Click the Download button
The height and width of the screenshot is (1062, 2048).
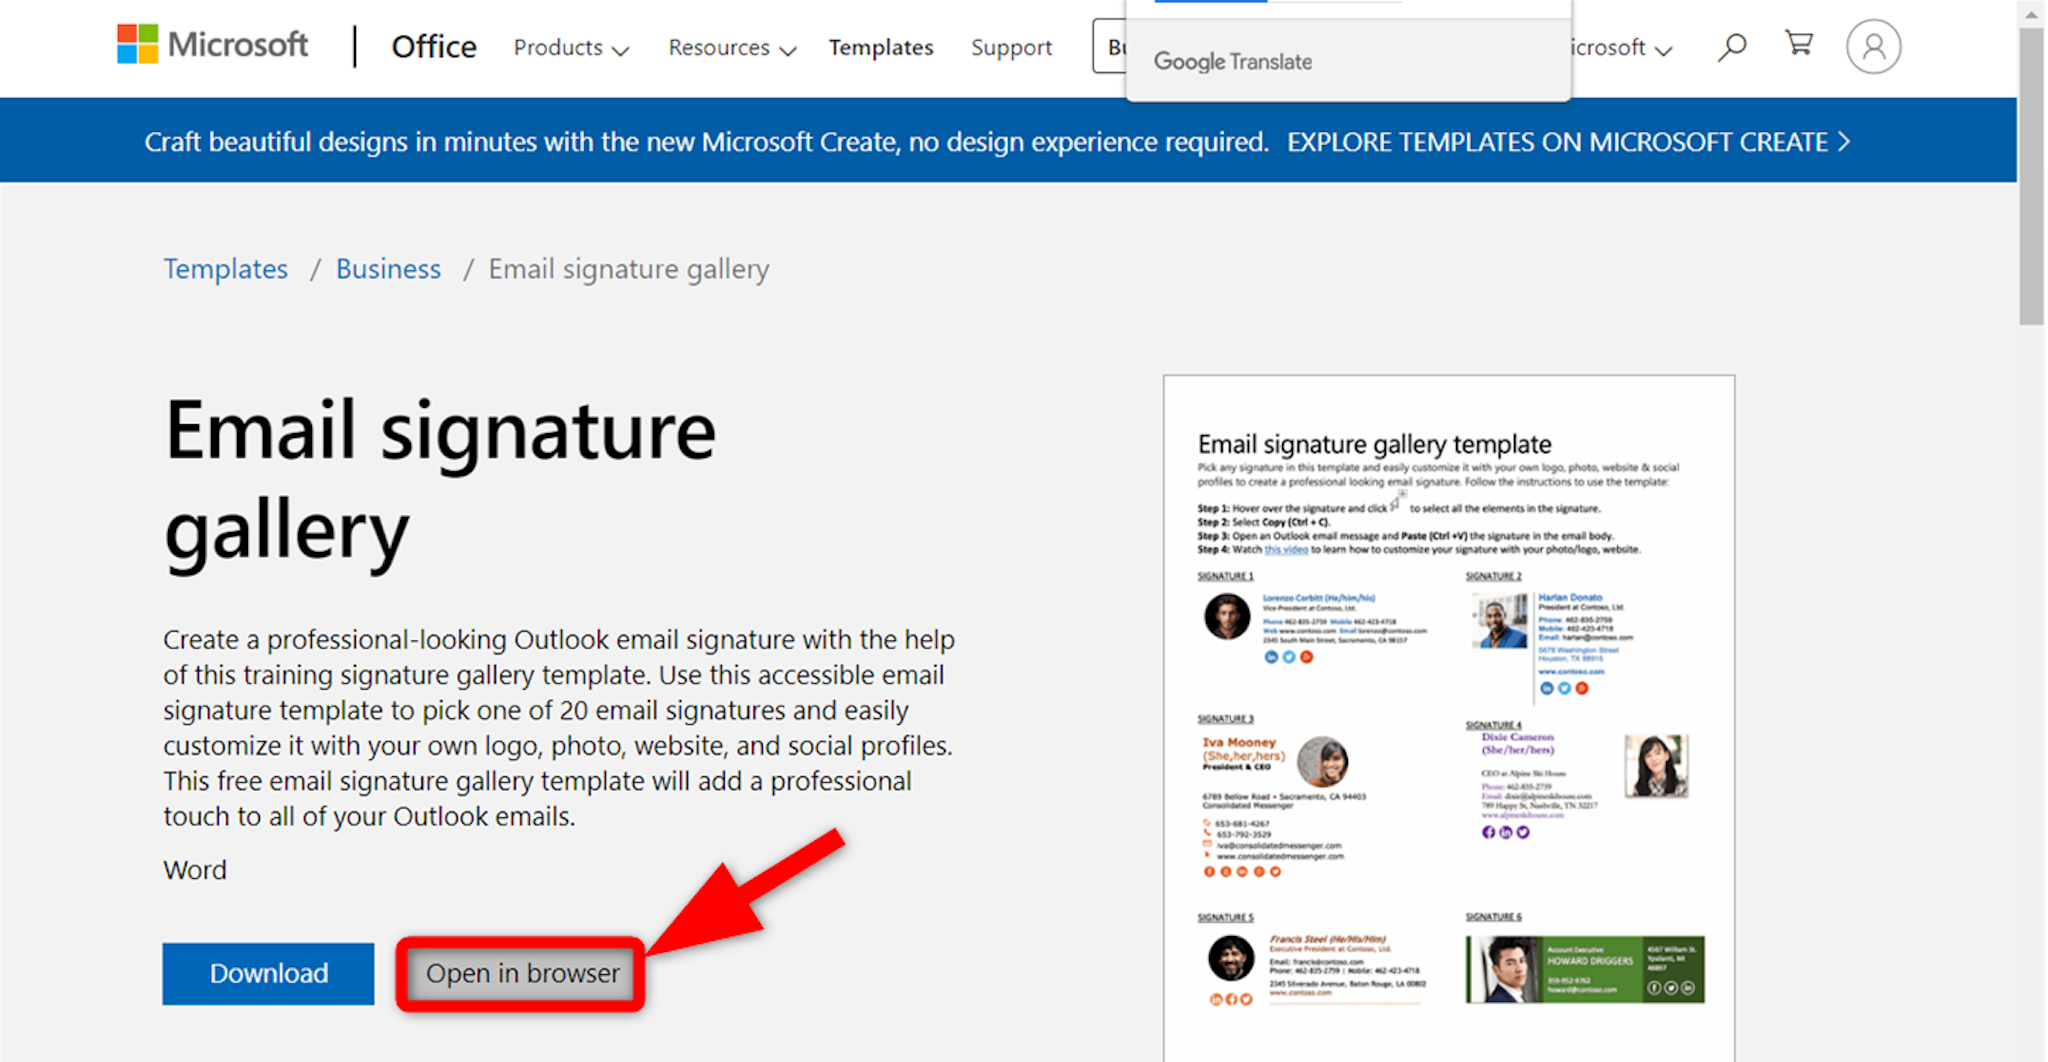[268, 973]
